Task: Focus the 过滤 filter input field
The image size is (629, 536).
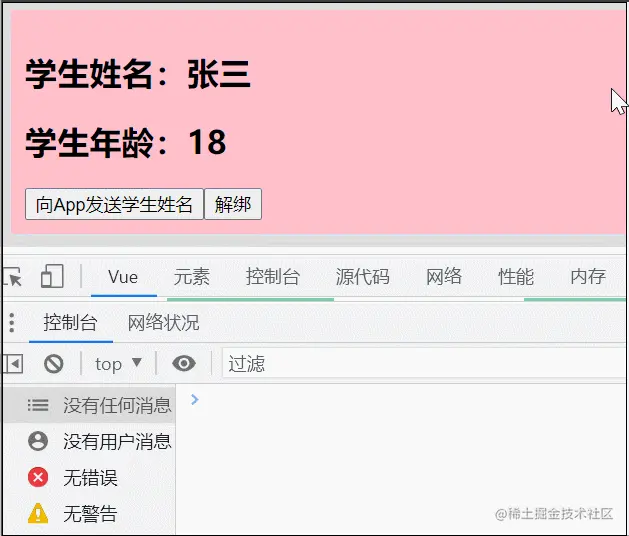Action: [x=424, y=364]
